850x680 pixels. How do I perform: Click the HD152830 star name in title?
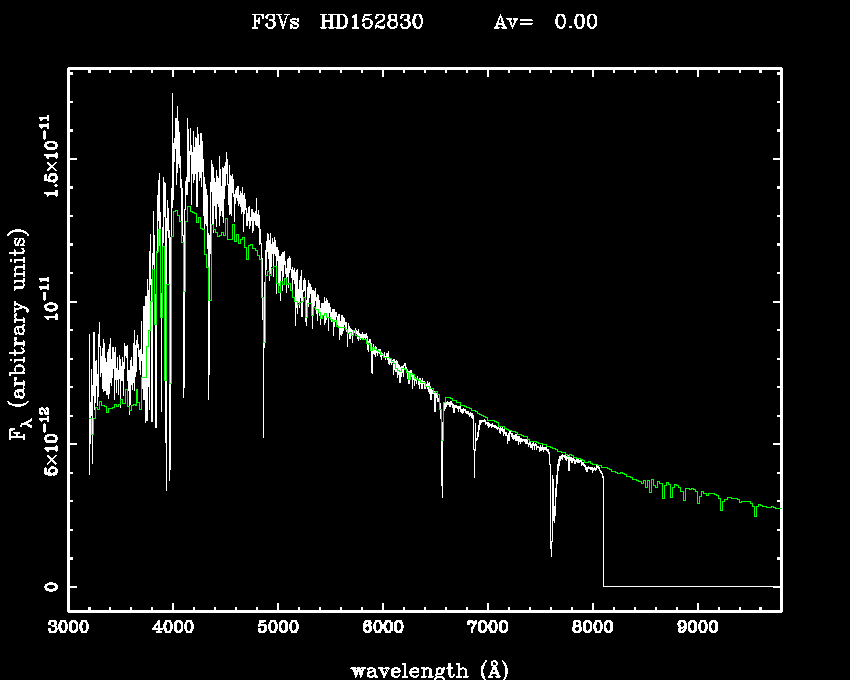(371, 22)
